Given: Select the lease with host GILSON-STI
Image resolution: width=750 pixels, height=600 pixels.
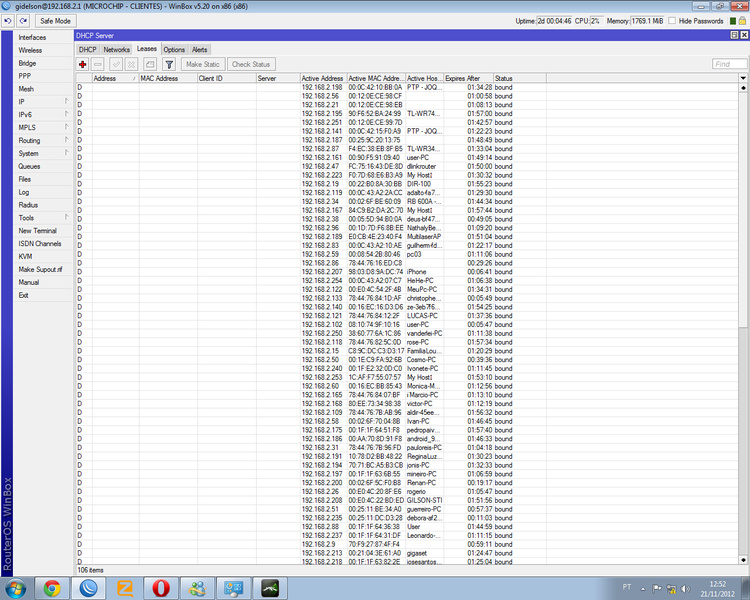Looking at the screenshot, I should pos(407,500).
